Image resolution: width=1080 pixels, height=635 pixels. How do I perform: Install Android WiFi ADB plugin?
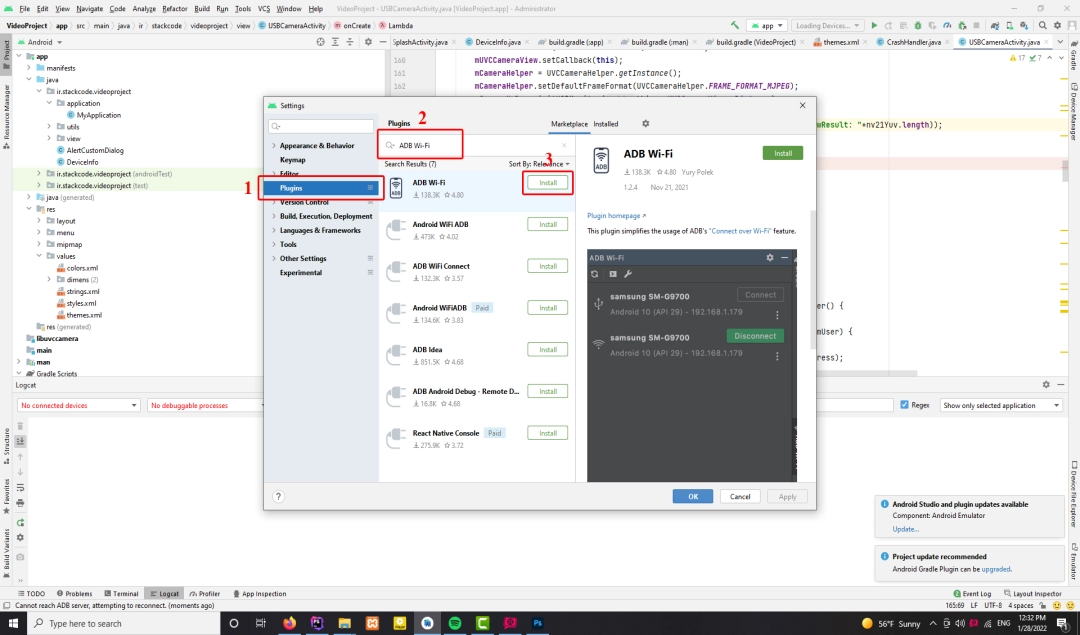pos(548,225)
